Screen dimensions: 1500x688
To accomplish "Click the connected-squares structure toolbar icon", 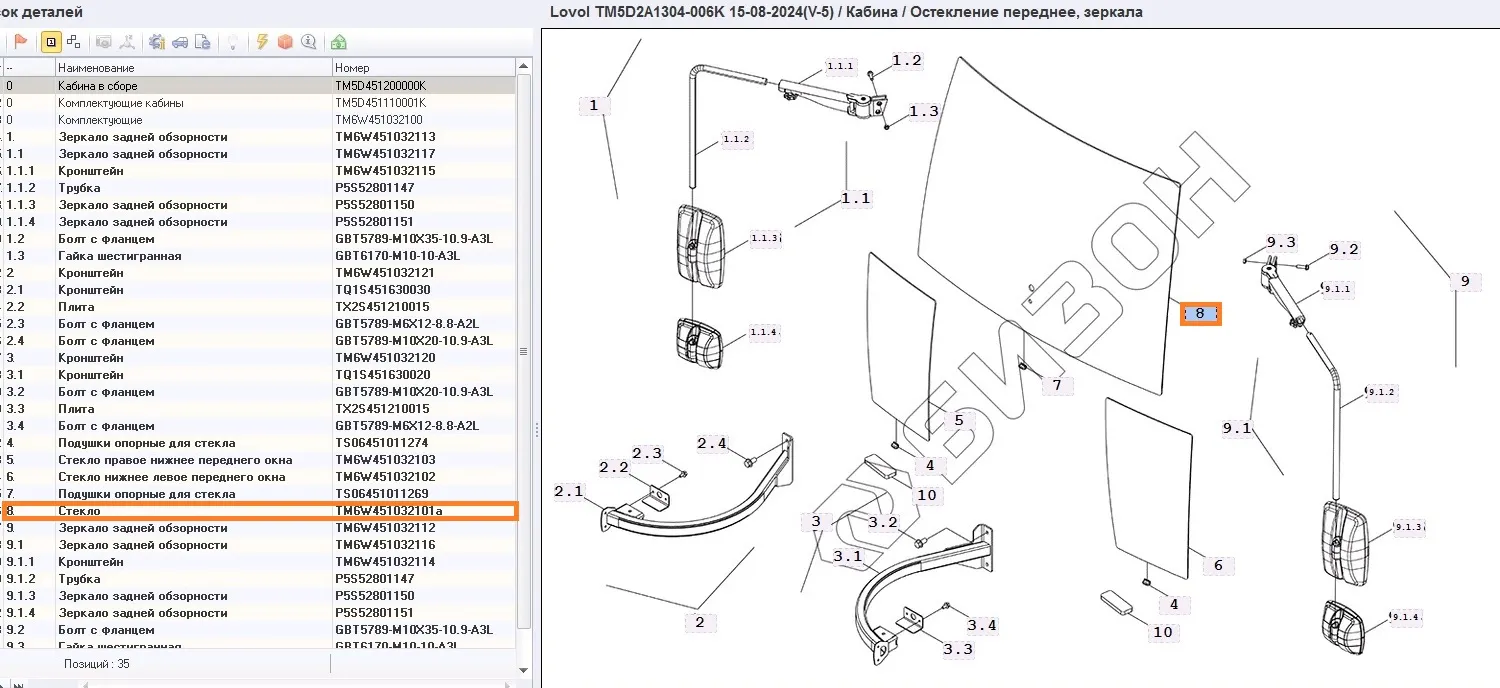I will click(x=74, y=42).
